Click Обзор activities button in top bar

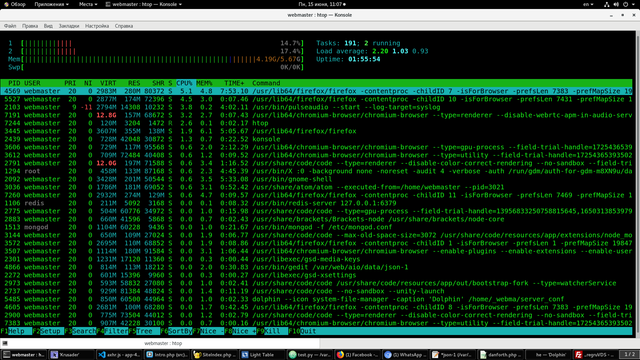tap(15, 4)
